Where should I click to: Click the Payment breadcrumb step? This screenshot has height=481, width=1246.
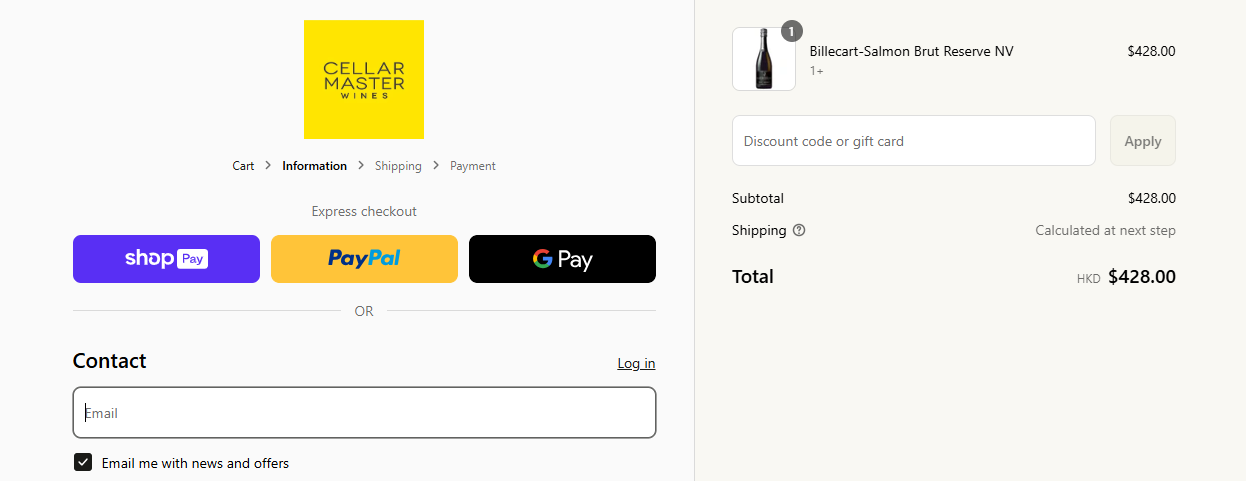pos(473,166)
